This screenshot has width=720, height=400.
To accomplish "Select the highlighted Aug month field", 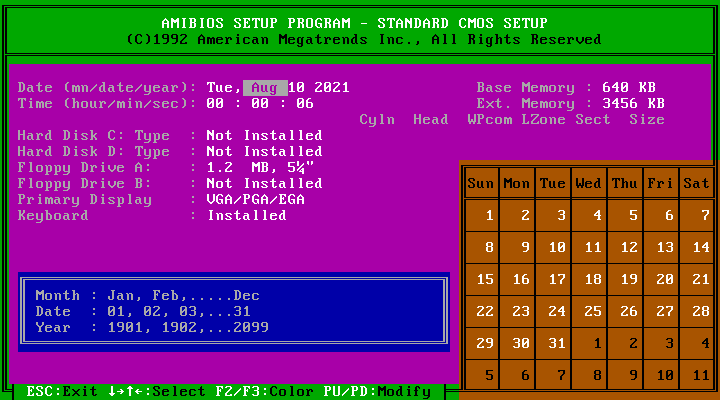I will [265, 88].
